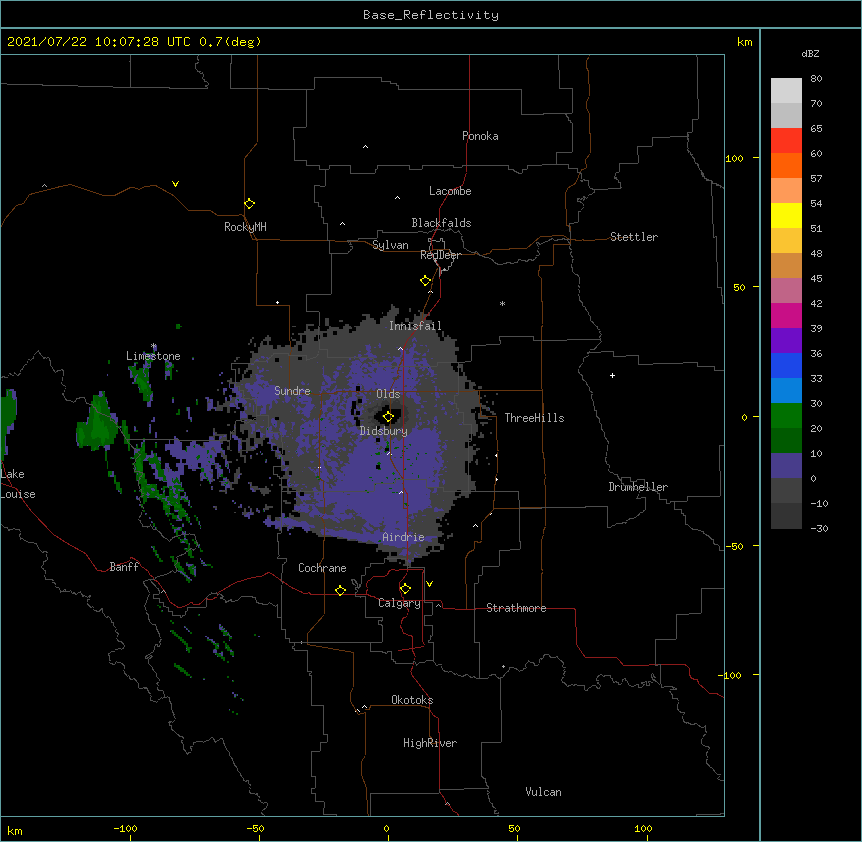Screen dimensions: 862x842
Task: Click the Innisfail town label
Action: pyautogui.click(x=415, y=326)
